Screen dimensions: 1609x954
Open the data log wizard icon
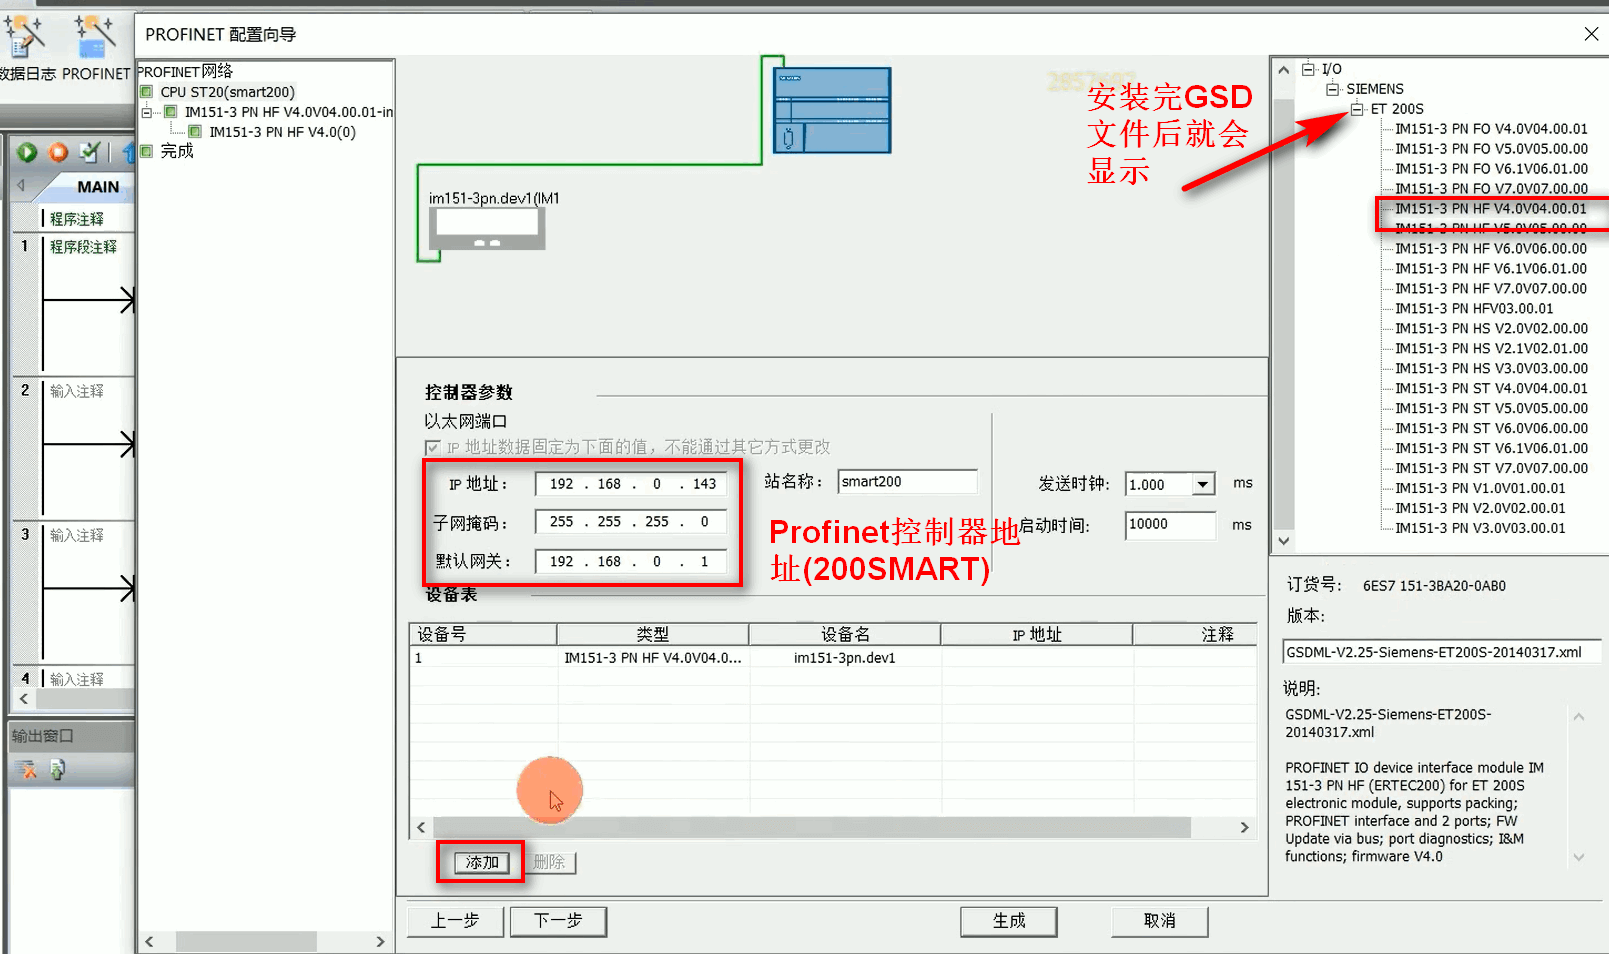tap(24, 38)
